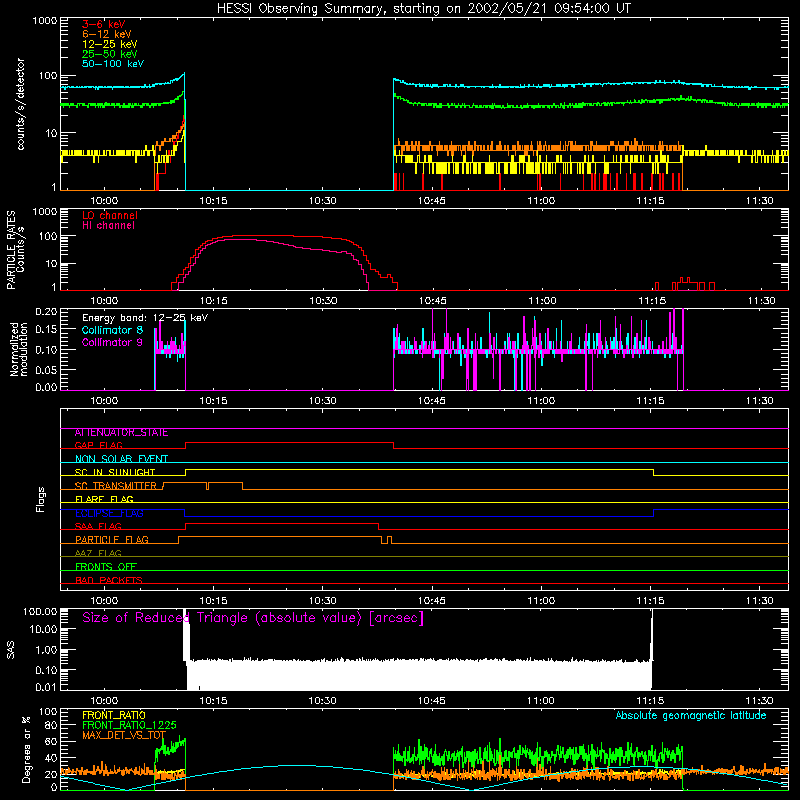Click 10:15 under the SAS plot
Screen dimensions: 800x800
pyautogui.click(x=213, y=701)
